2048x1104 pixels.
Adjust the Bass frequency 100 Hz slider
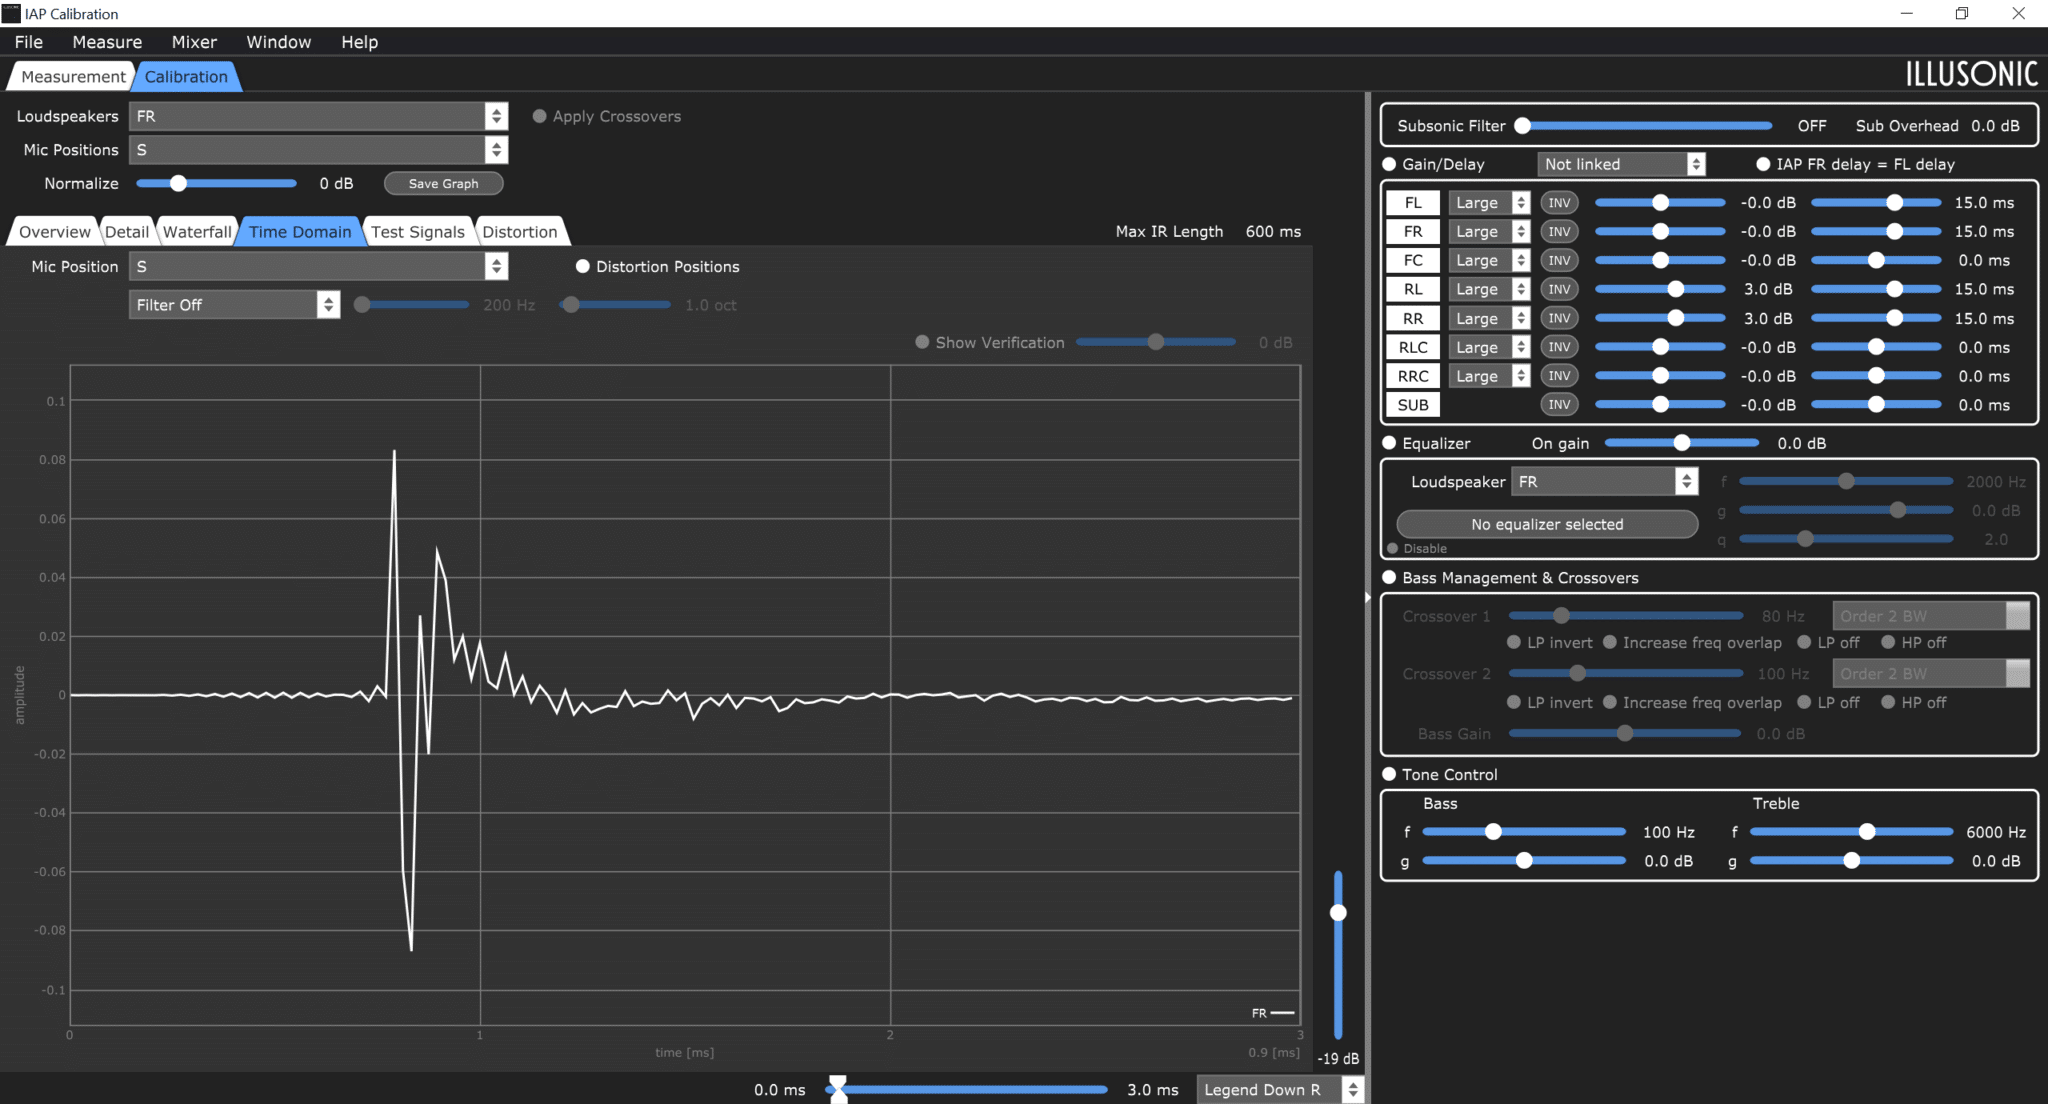pos(1524,832)
